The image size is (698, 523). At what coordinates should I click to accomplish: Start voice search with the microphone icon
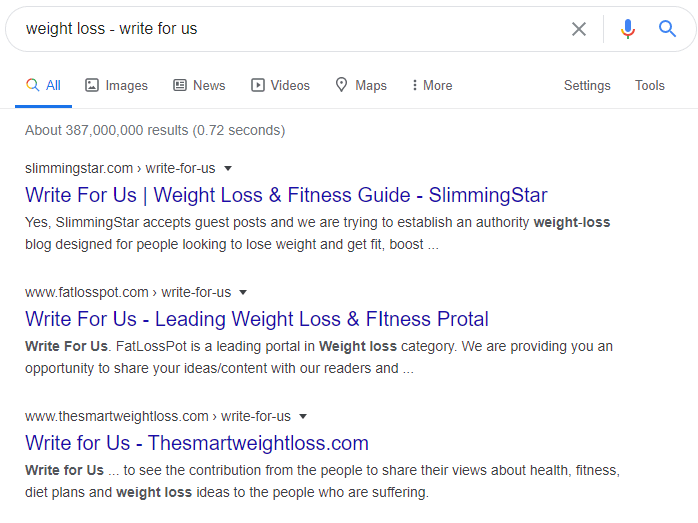tap(628, 29)
